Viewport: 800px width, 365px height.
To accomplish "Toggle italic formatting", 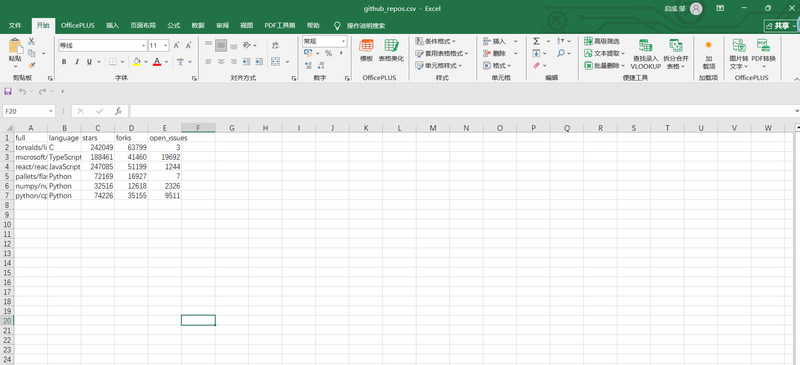I will pyautogui.click(x=77, y=62).
